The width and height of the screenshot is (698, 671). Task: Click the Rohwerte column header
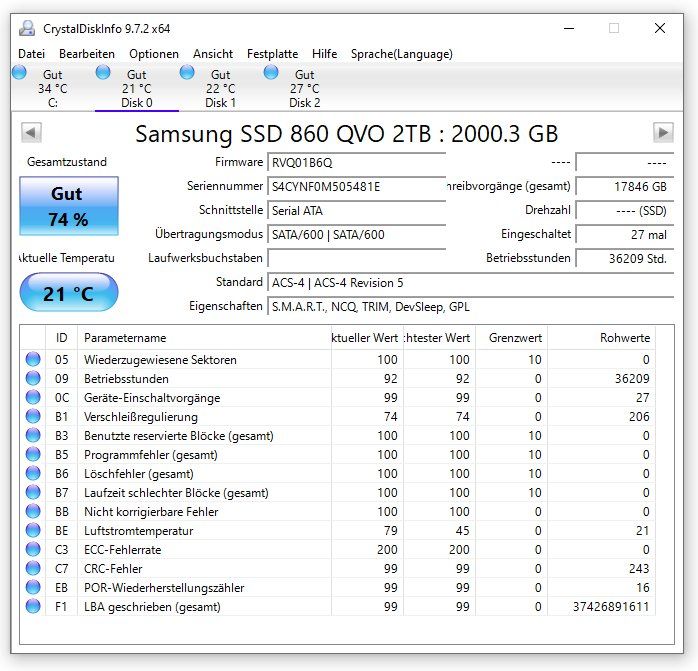click(x=601, y=338)
